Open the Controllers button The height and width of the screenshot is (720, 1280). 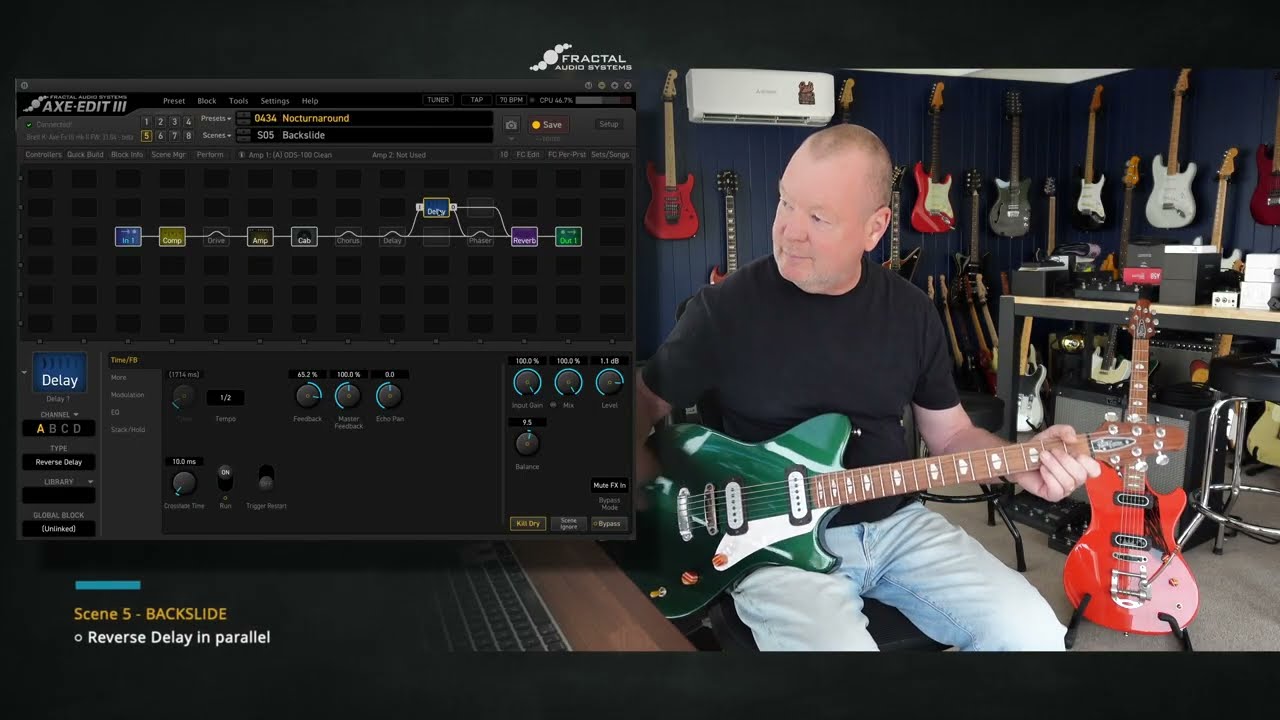(x=43, y=155)
